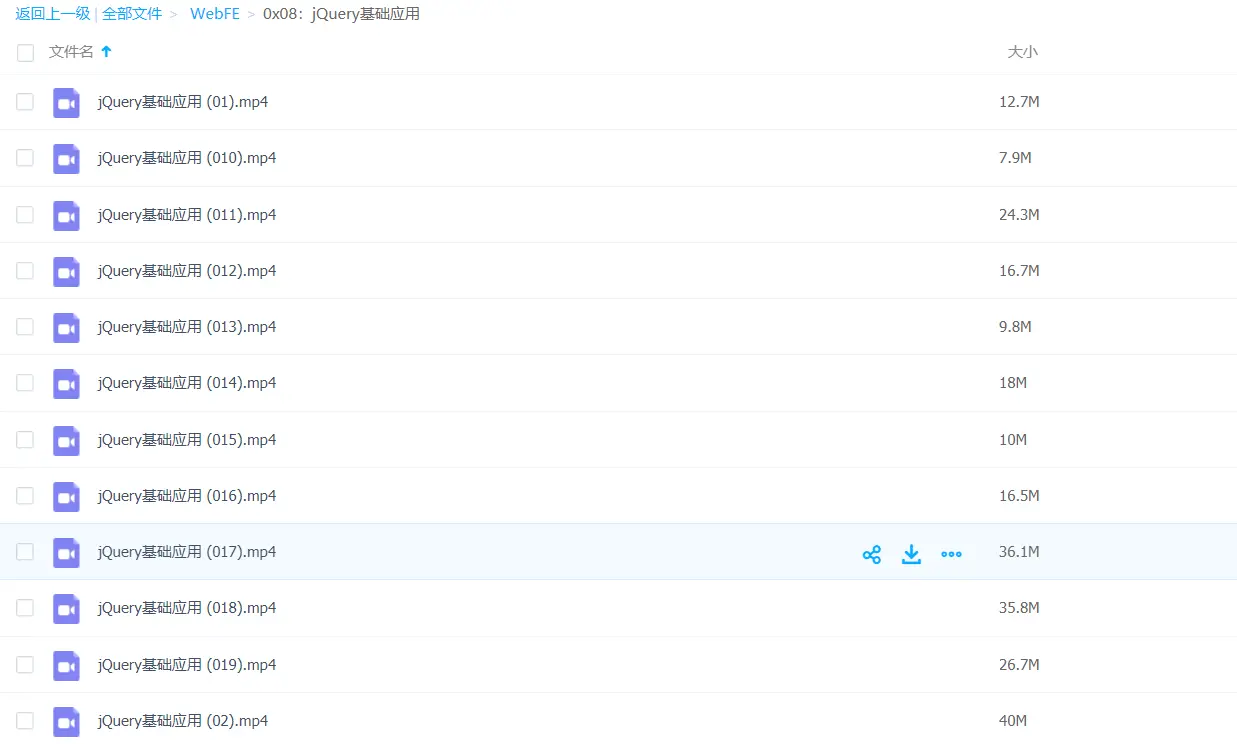
Task: Open file name jQuery基础应用 (013).mp4
Action: (187, 327)
